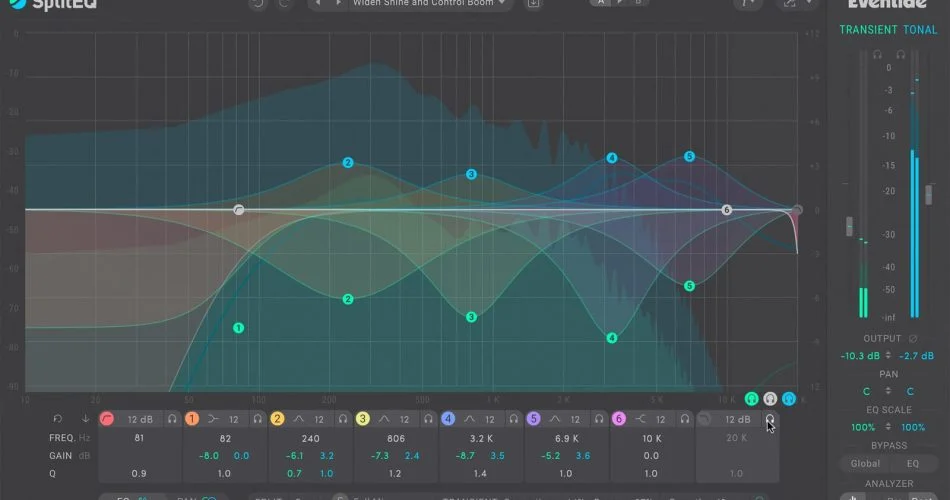
Task: Click transient output gain fader handle
Action: pos(849,226)
